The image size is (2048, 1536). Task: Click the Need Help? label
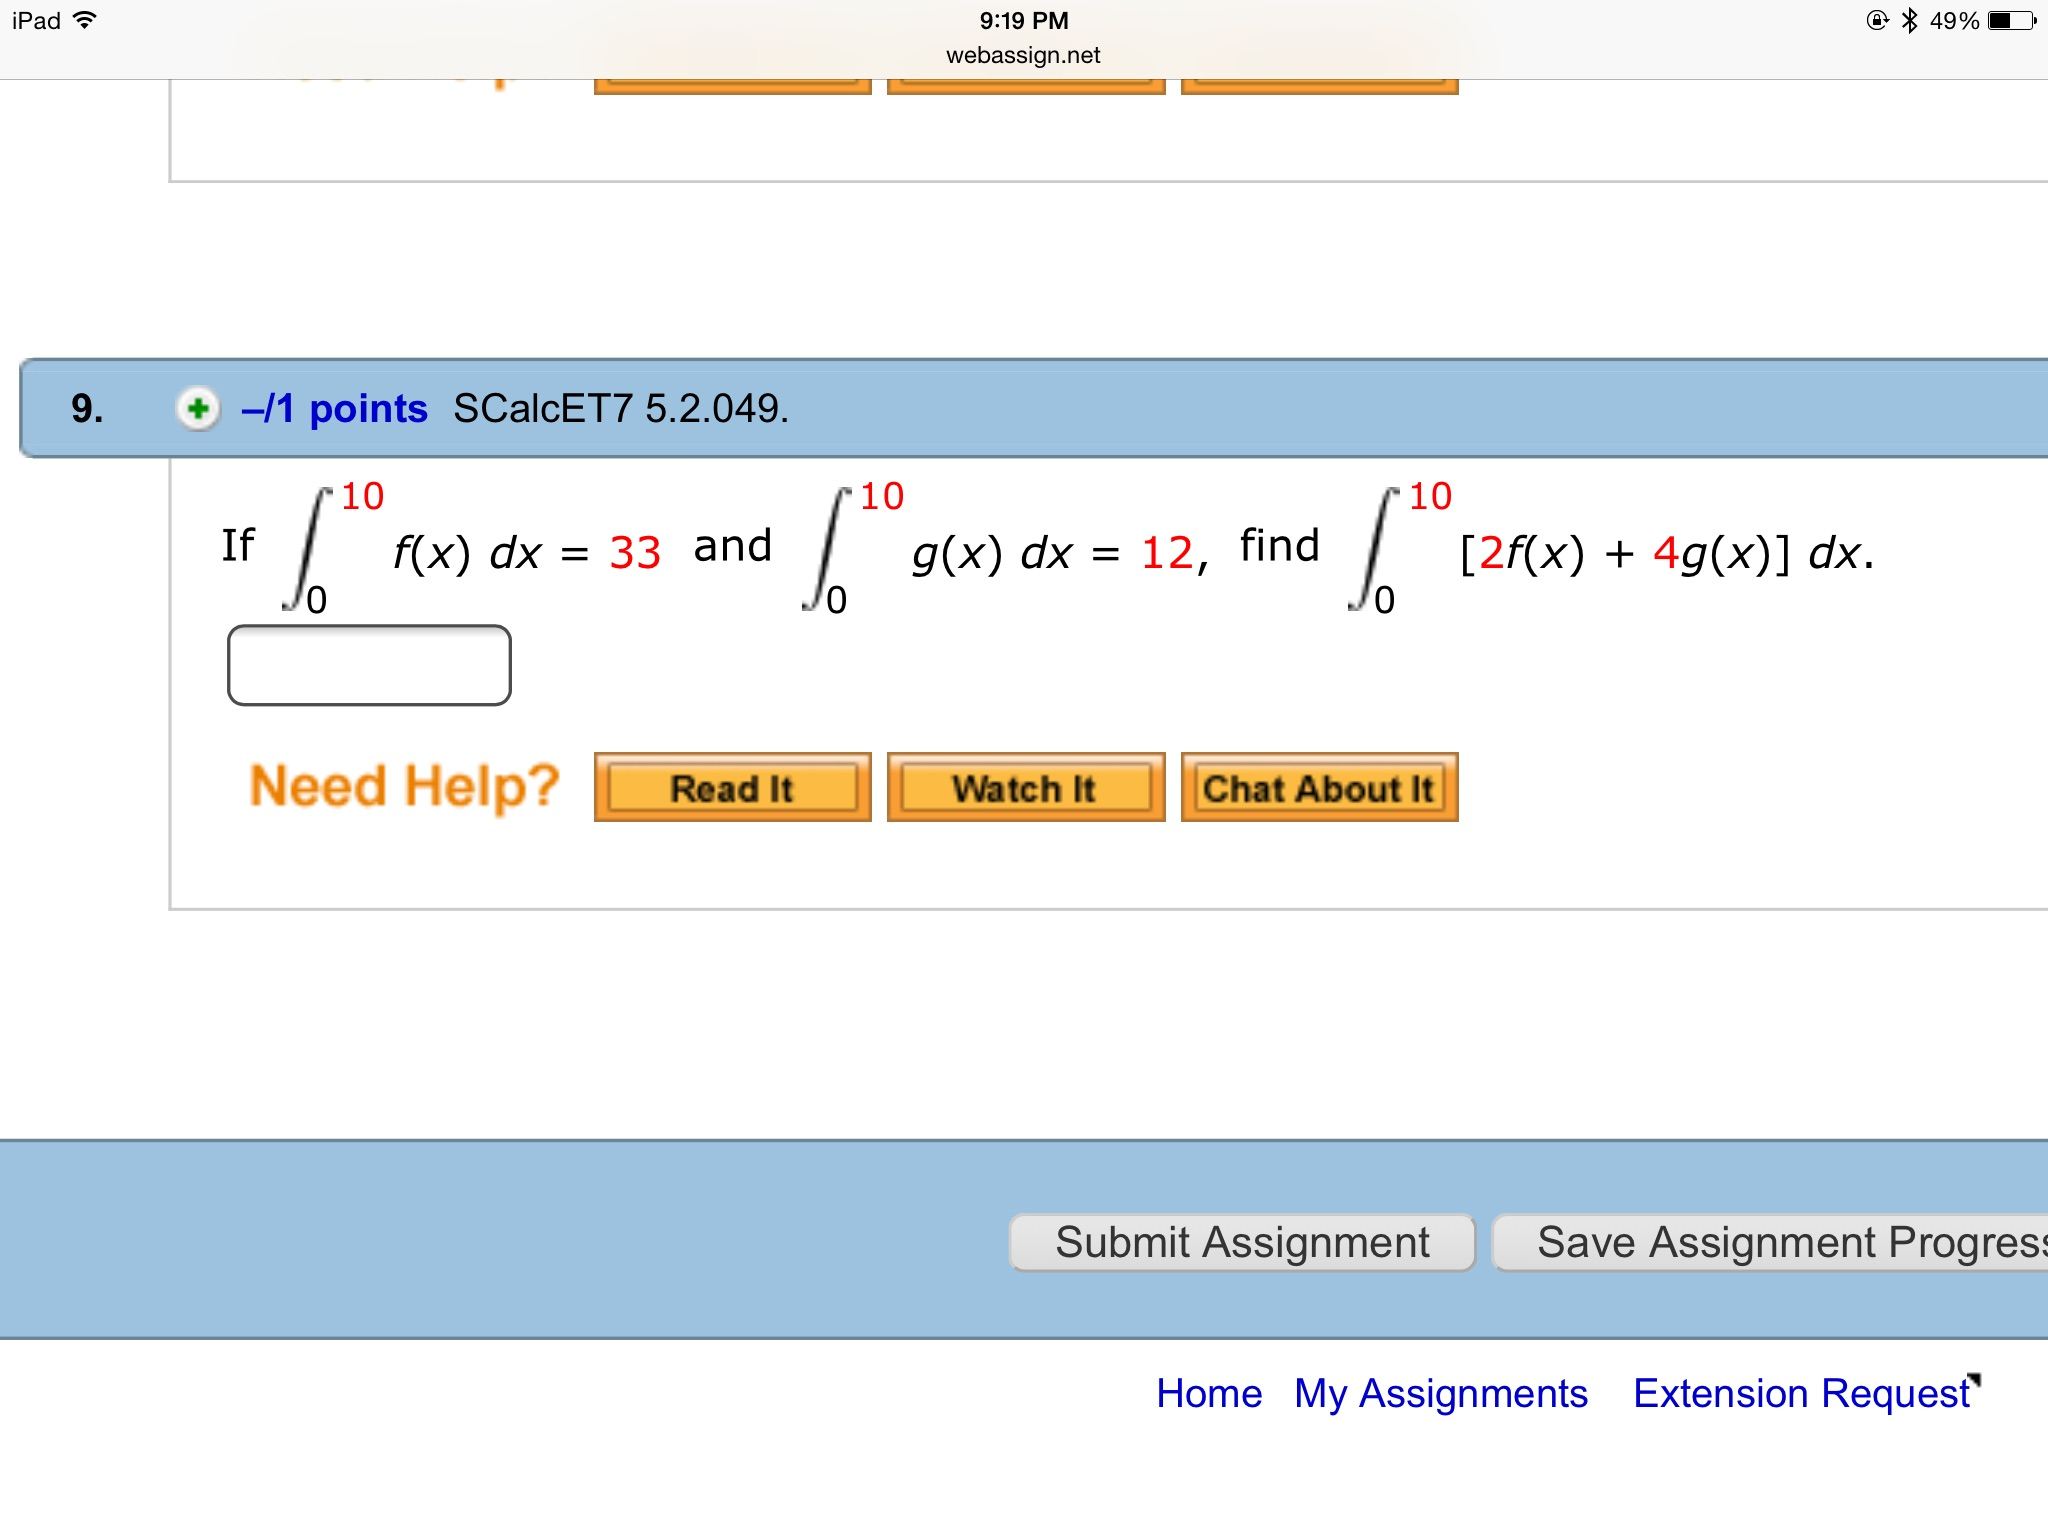[x=404, y=787]
